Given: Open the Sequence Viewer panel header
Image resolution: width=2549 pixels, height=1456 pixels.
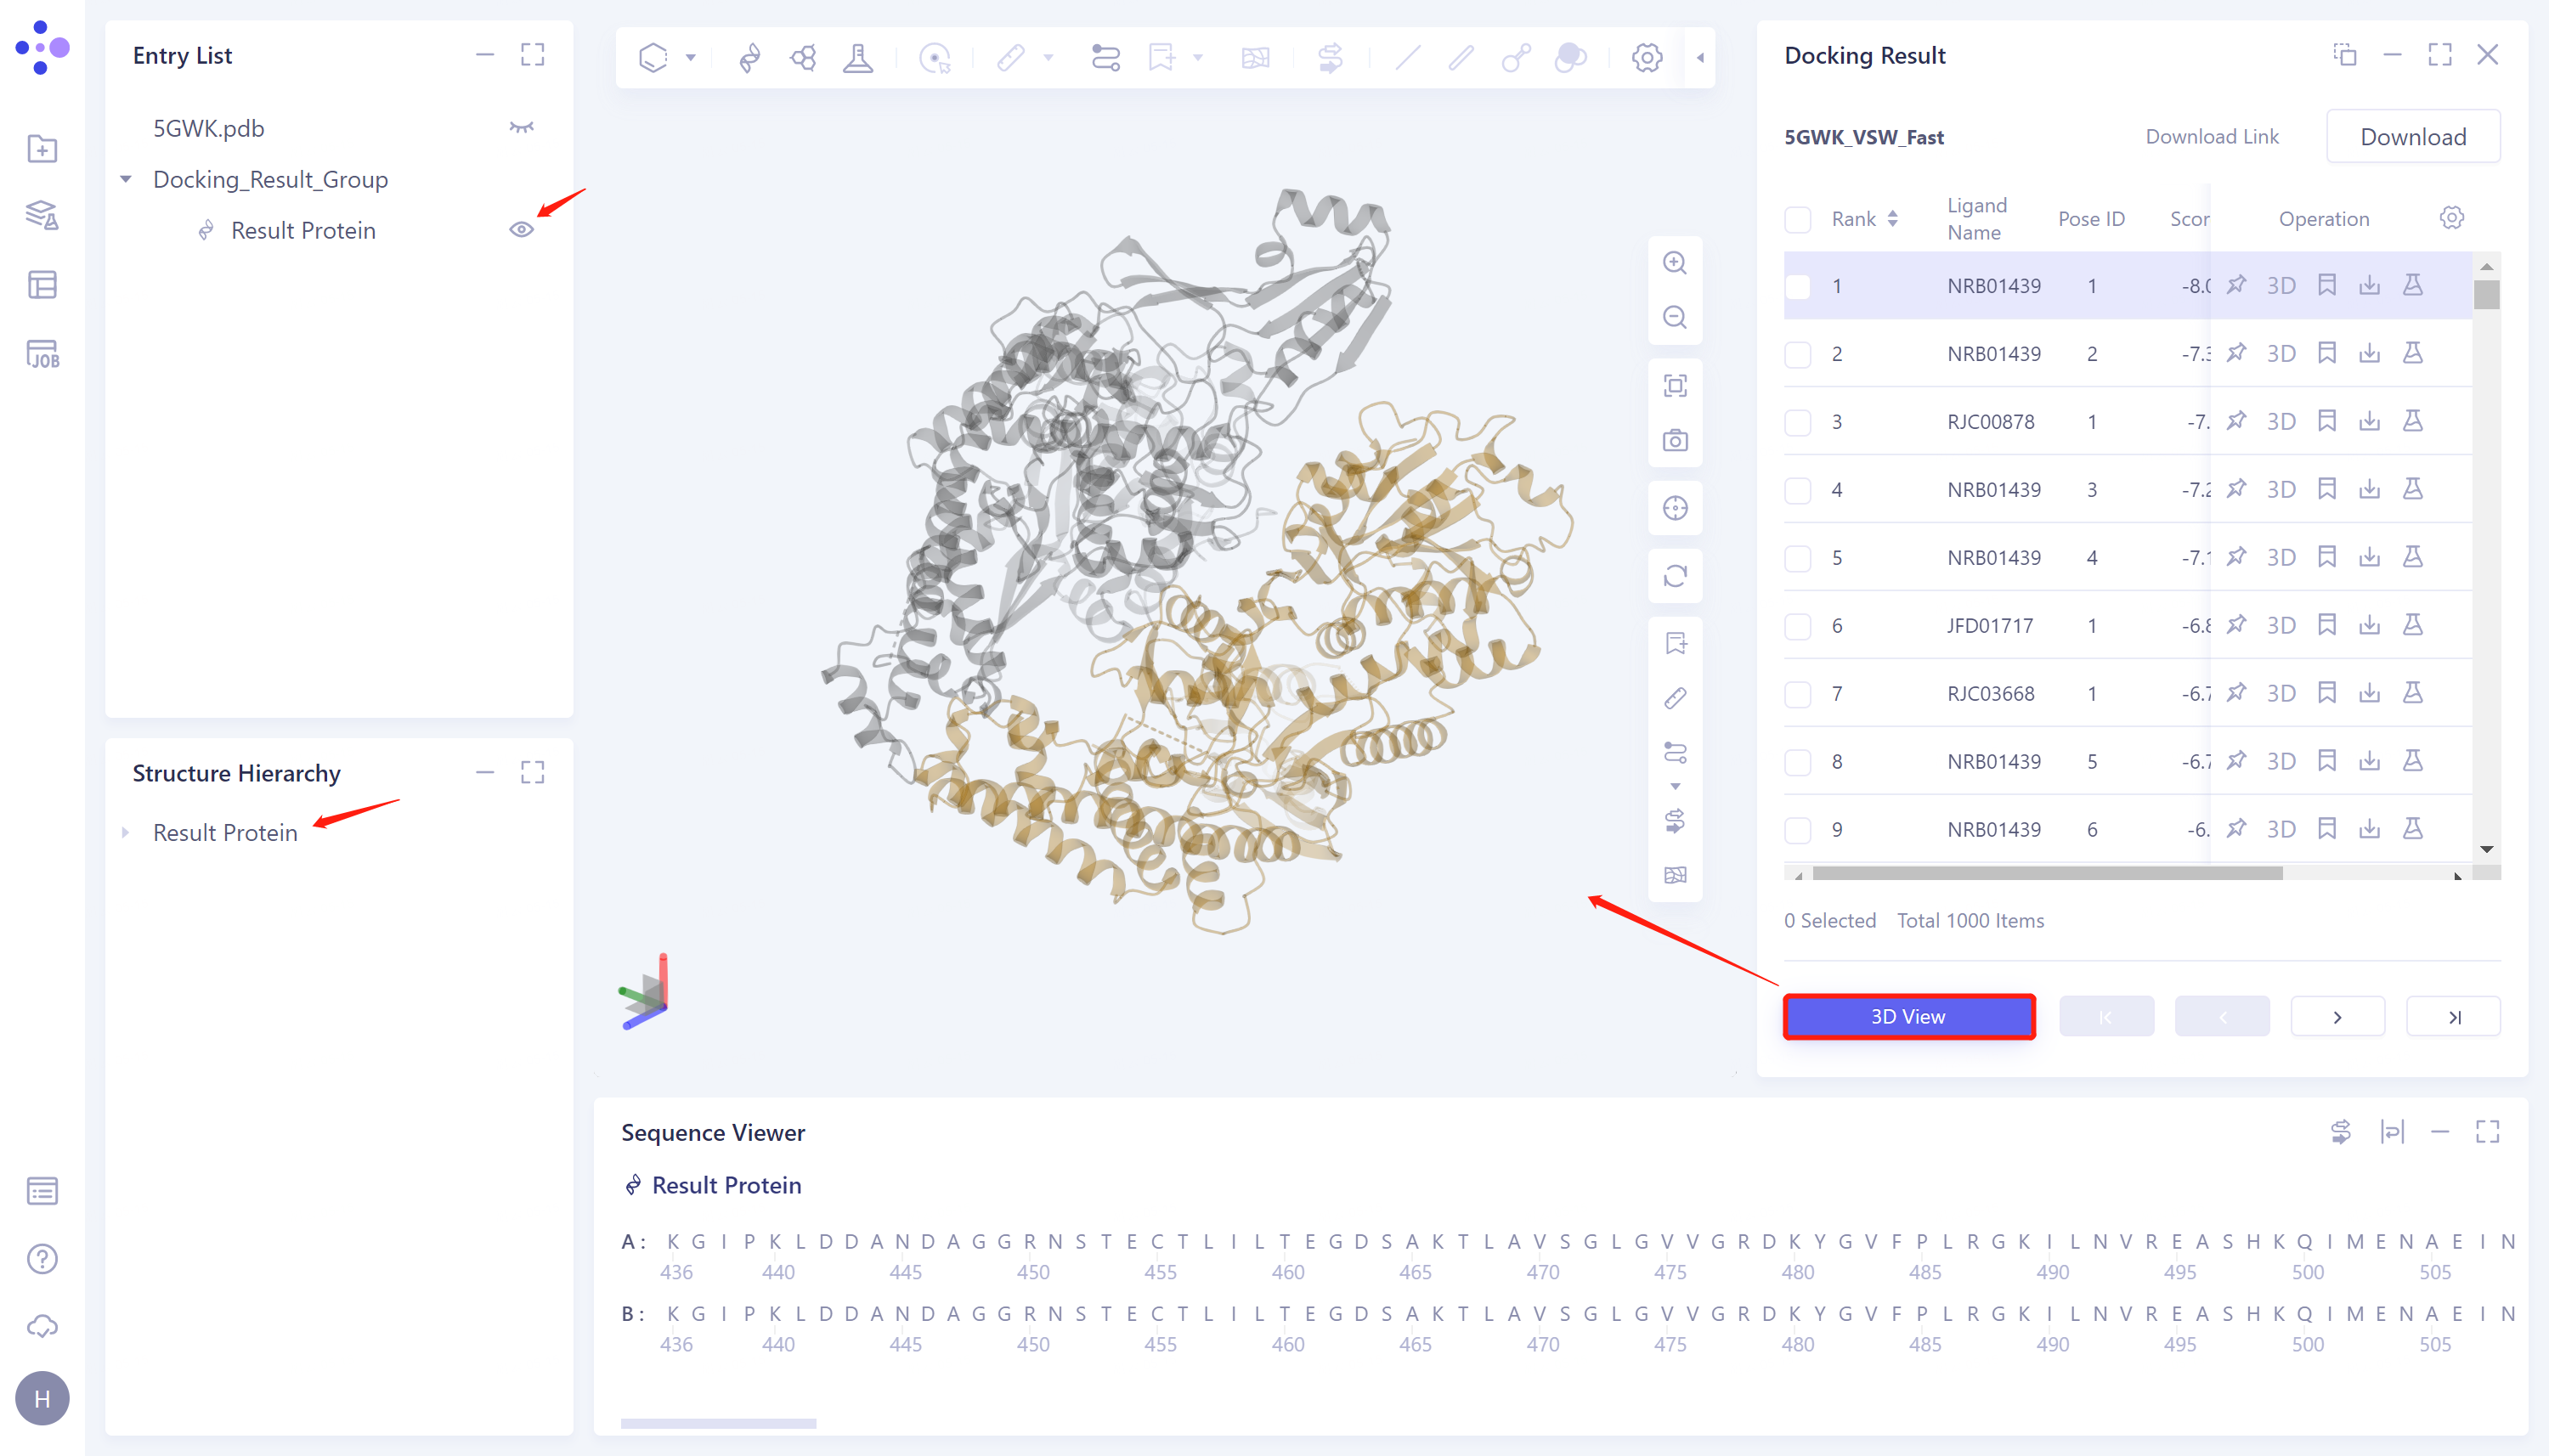Looking at the screenshot, I should [x=712, y=1132].
